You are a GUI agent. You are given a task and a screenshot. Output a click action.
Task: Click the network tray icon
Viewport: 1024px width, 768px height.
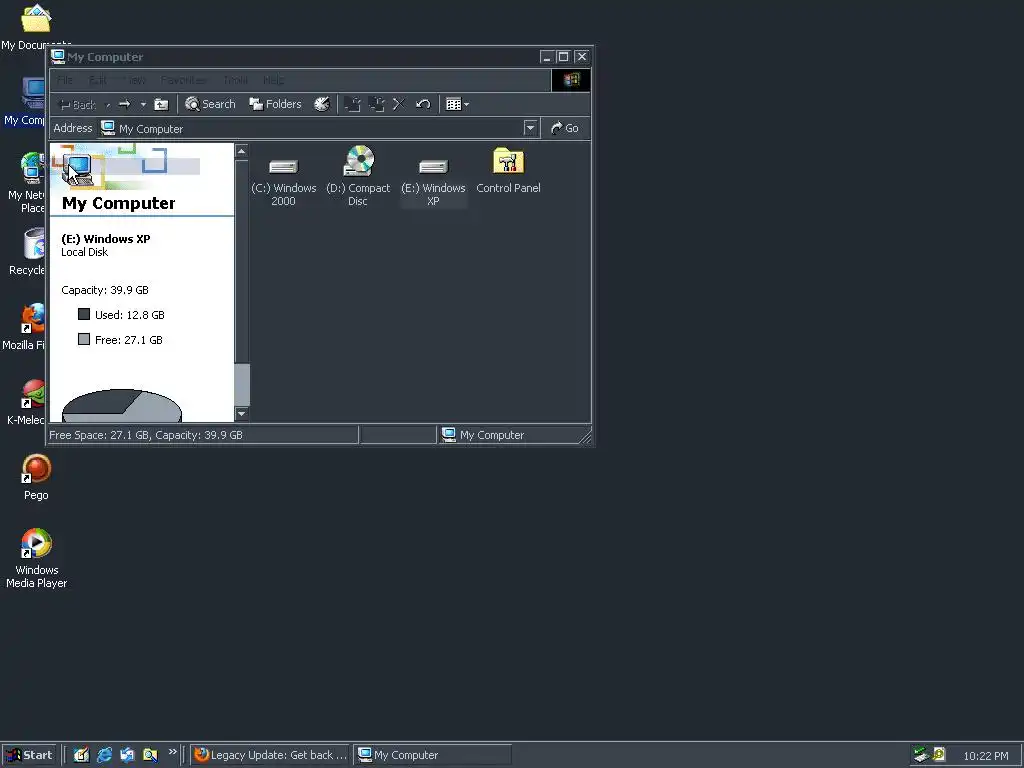pos(921,755)
